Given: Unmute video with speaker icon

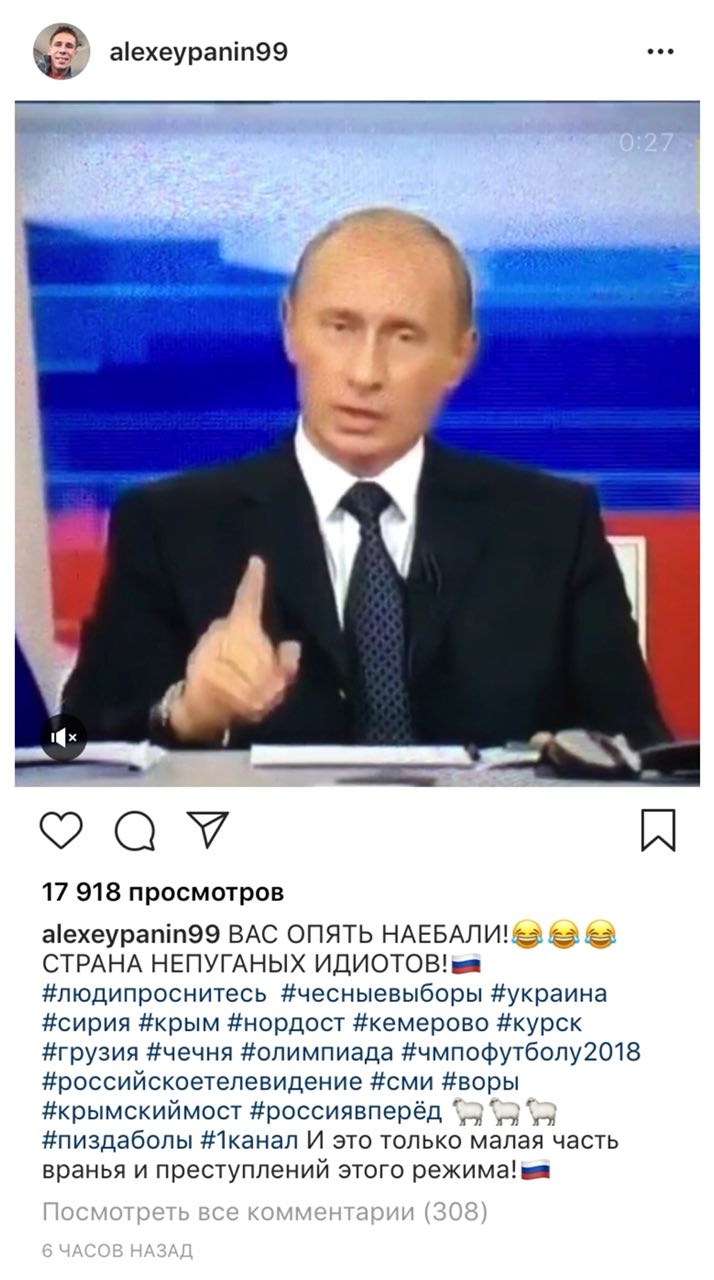Looking at the screenshot, I should coord(64,738).
